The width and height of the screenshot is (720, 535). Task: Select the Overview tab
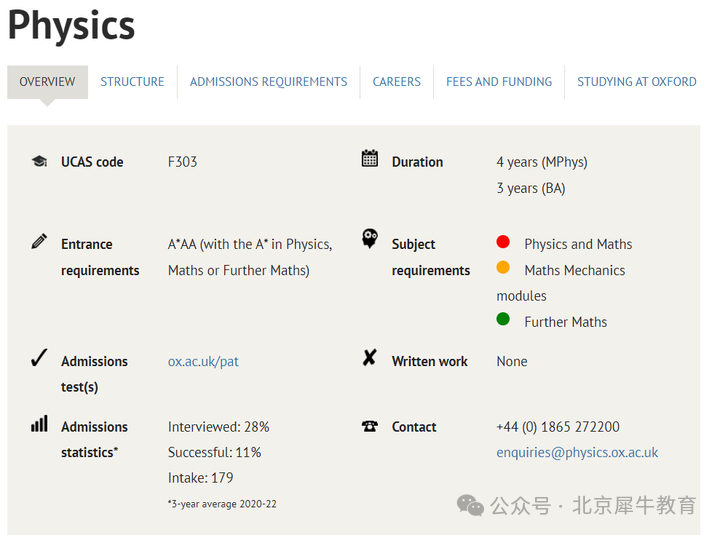coord(47,82)
